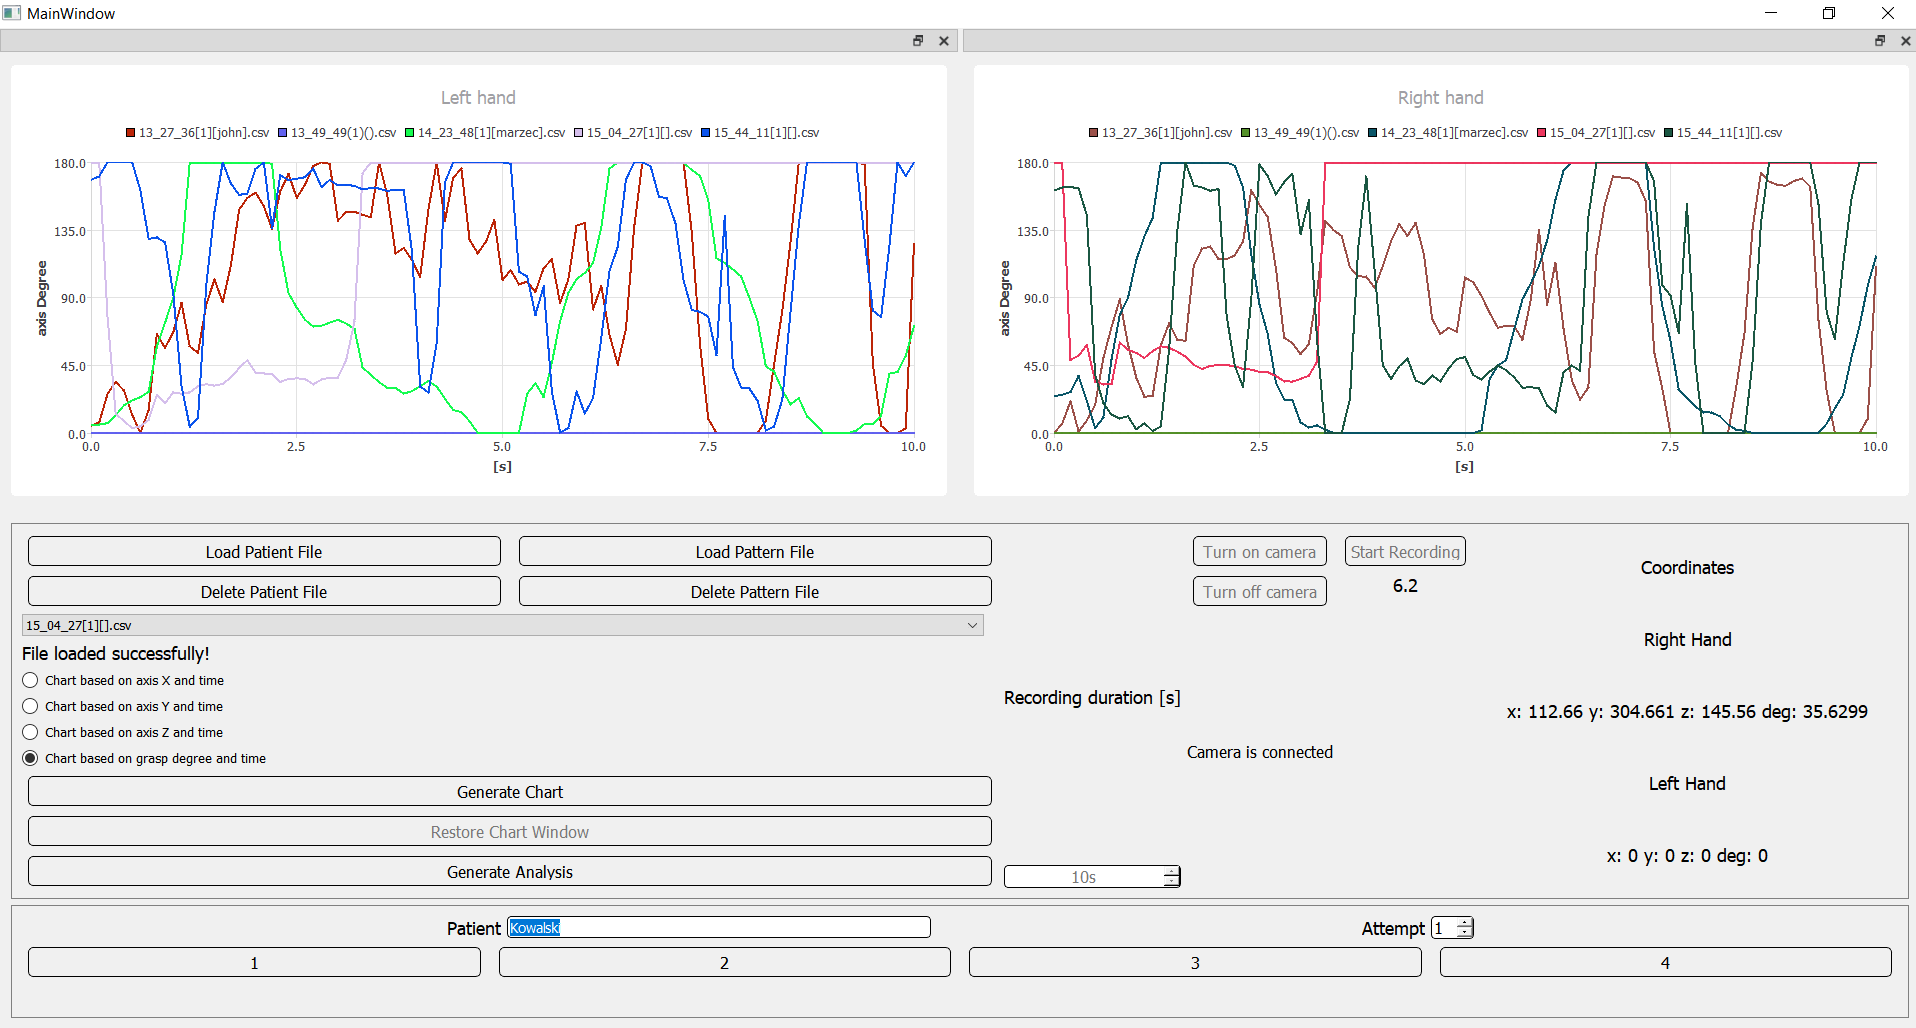The height and width of the screenshot is (1028, 1916).
Task: Click Load Patient File button
Action: [264, 552]
